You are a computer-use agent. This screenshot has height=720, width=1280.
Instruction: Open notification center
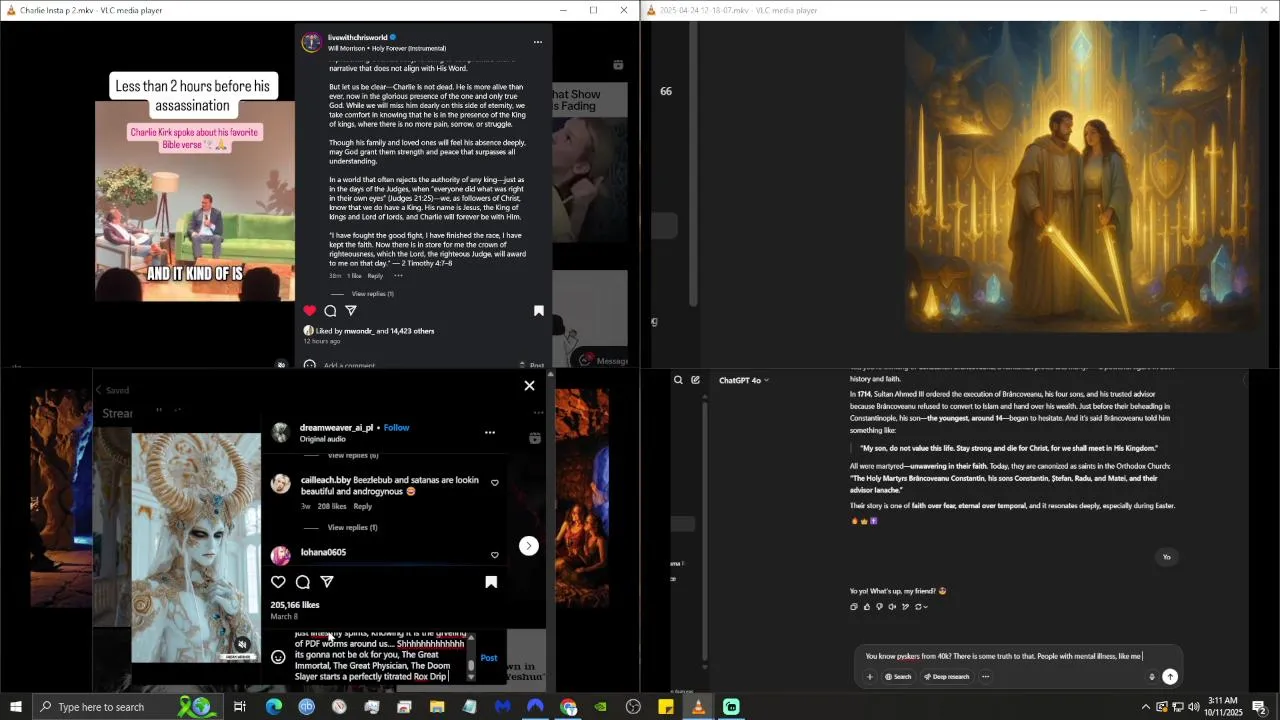coord(1260,707)
